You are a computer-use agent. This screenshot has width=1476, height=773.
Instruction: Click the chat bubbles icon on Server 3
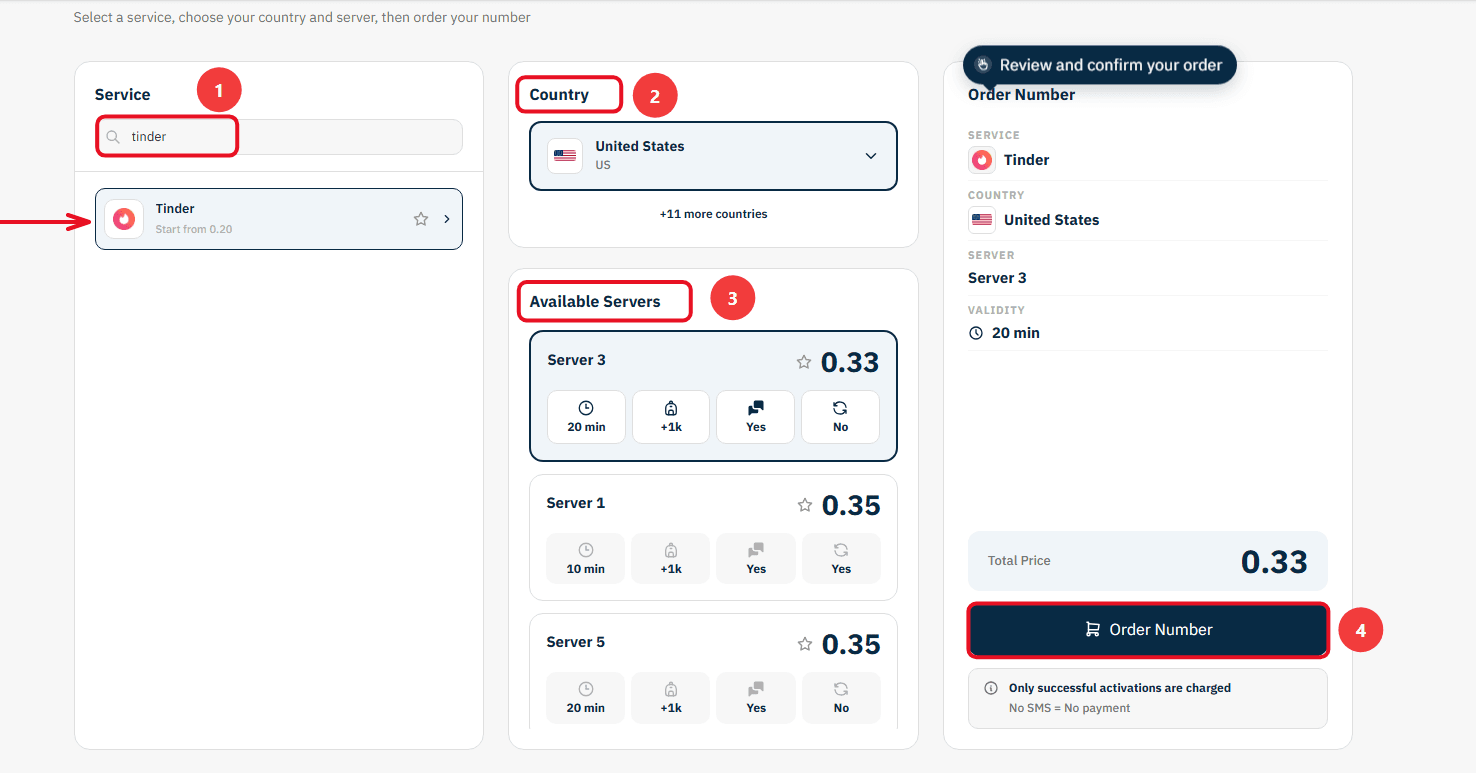click(x=756, y=408)
